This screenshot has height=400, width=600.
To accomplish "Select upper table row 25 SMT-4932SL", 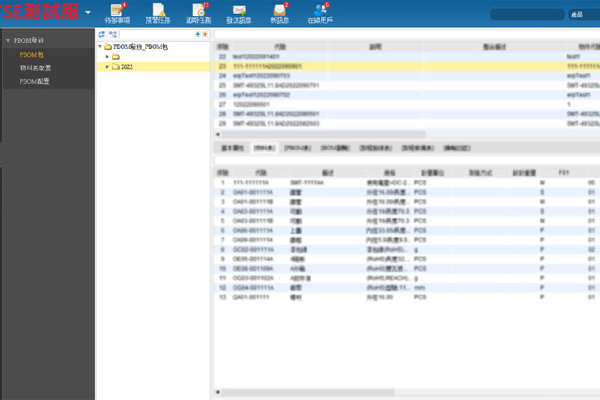I will (x=407, y=85).
